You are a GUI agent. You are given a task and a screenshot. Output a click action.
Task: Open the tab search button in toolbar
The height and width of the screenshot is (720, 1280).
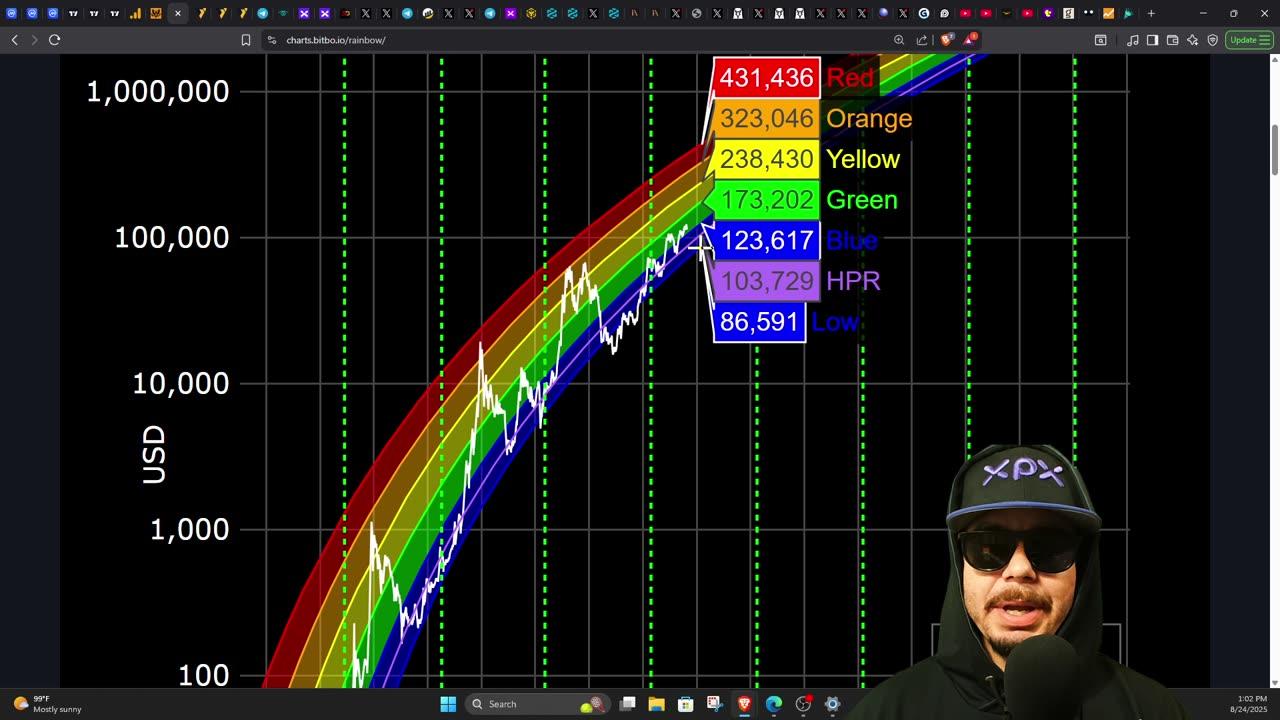pos(1100,40)
